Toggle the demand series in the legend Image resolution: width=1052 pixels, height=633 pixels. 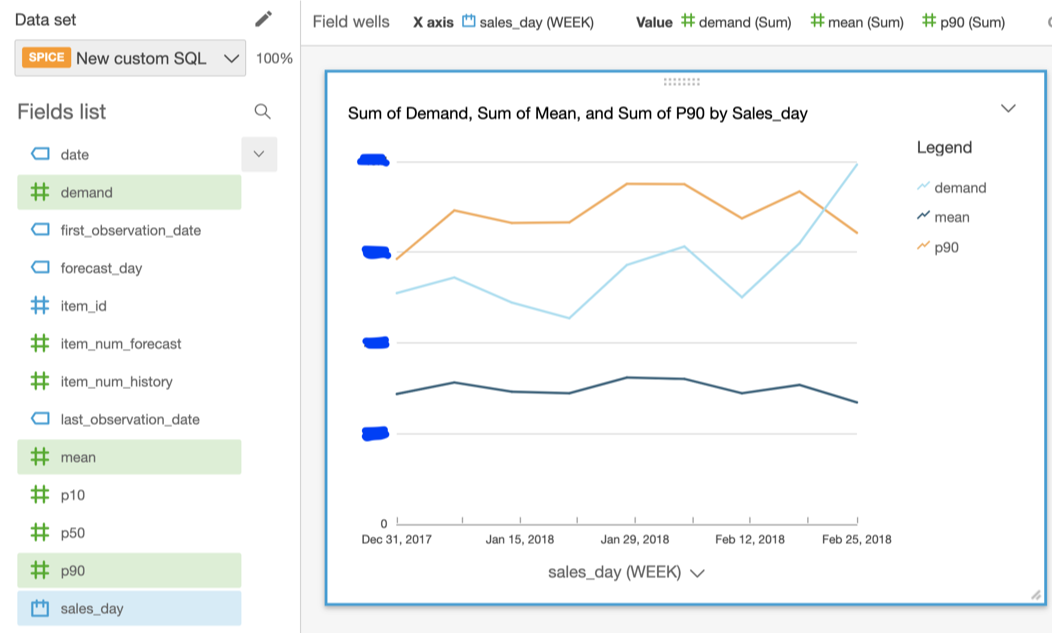pyautogui.click(x=952, y=187)
